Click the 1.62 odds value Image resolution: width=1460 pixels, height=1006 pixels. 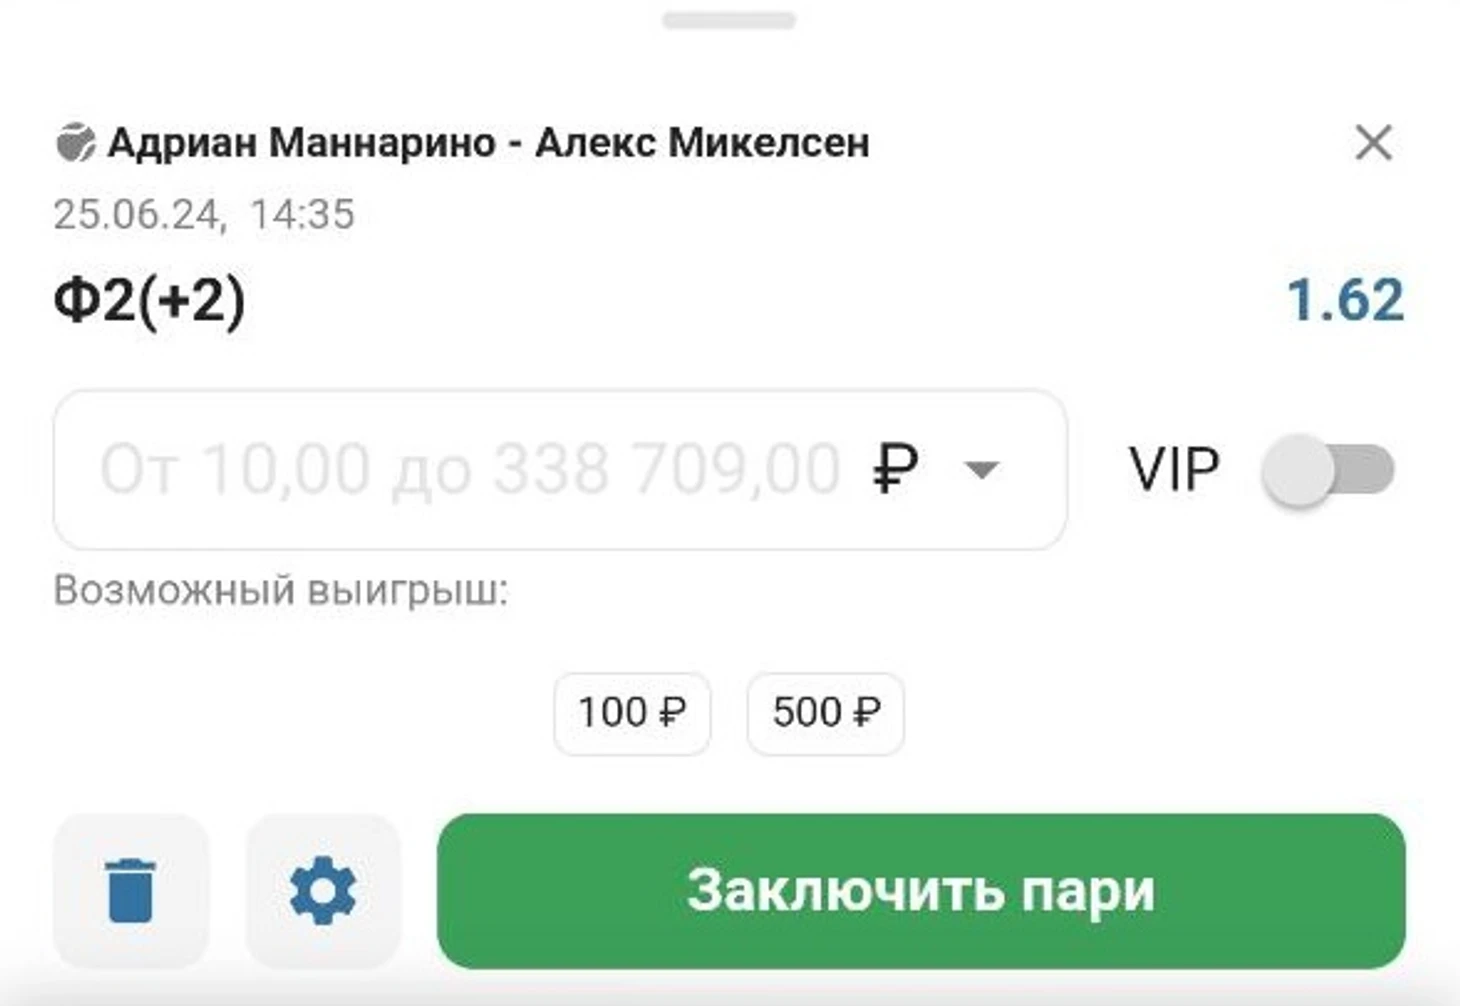pos(1345,300)
